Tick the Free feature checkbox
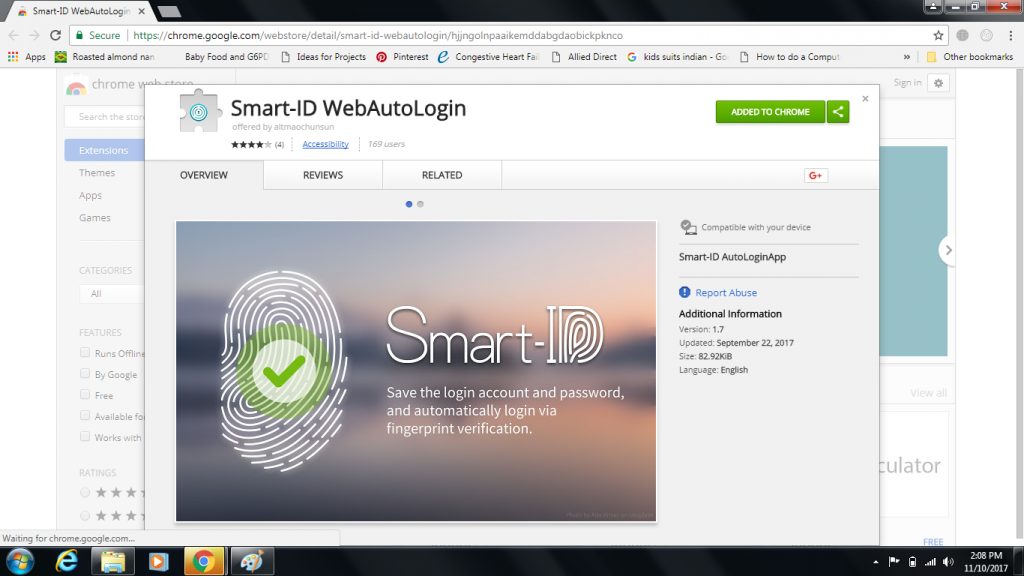This screenshot has width=1024, height=576. (85, 396)
